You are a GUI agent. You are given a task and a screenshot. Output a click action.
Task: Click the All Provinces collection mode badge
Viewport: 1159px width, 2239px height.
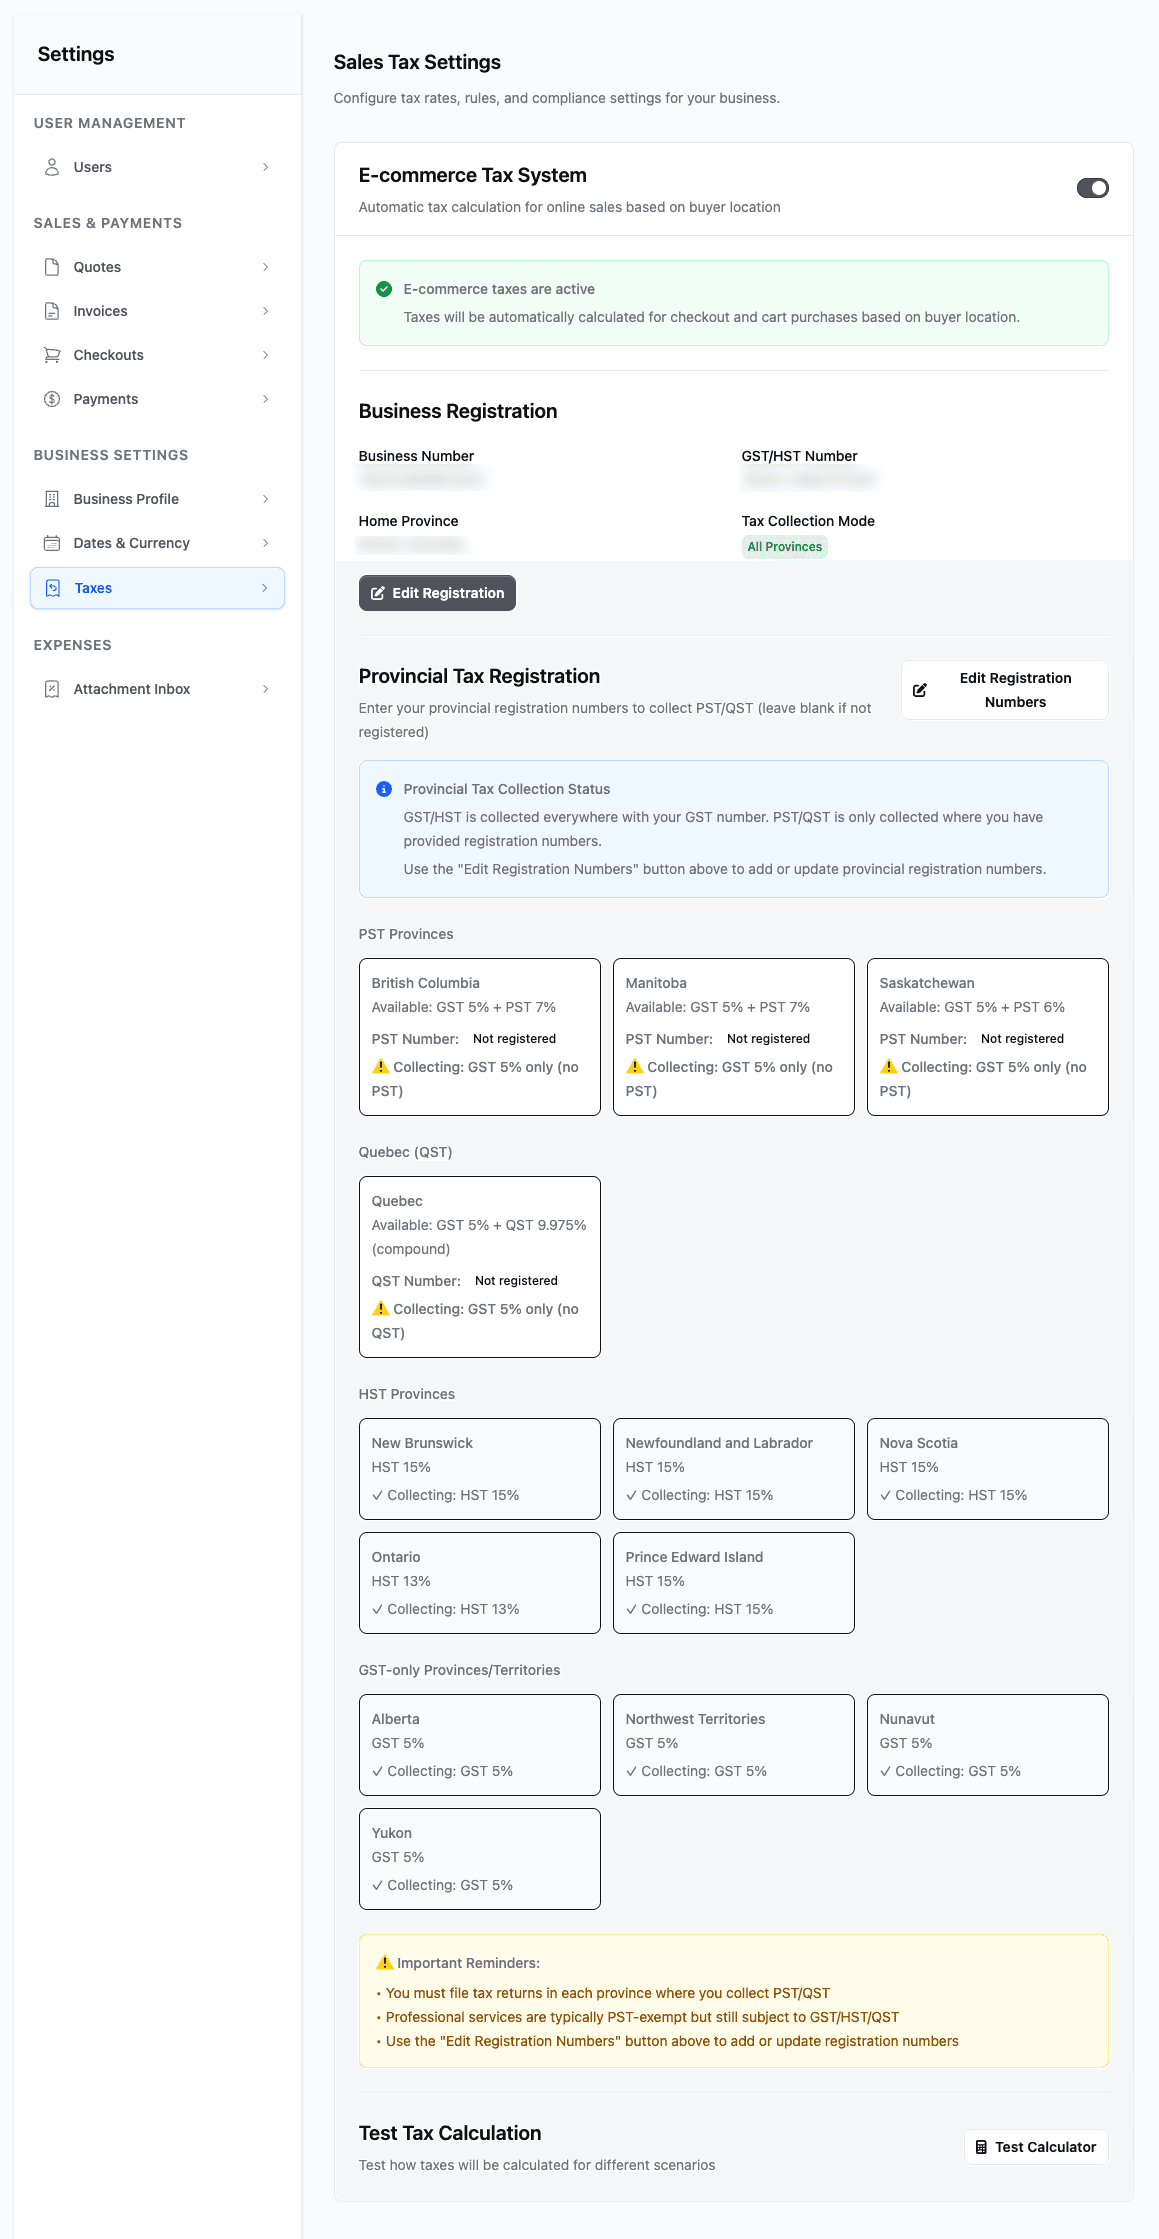[x=784, y=547]
